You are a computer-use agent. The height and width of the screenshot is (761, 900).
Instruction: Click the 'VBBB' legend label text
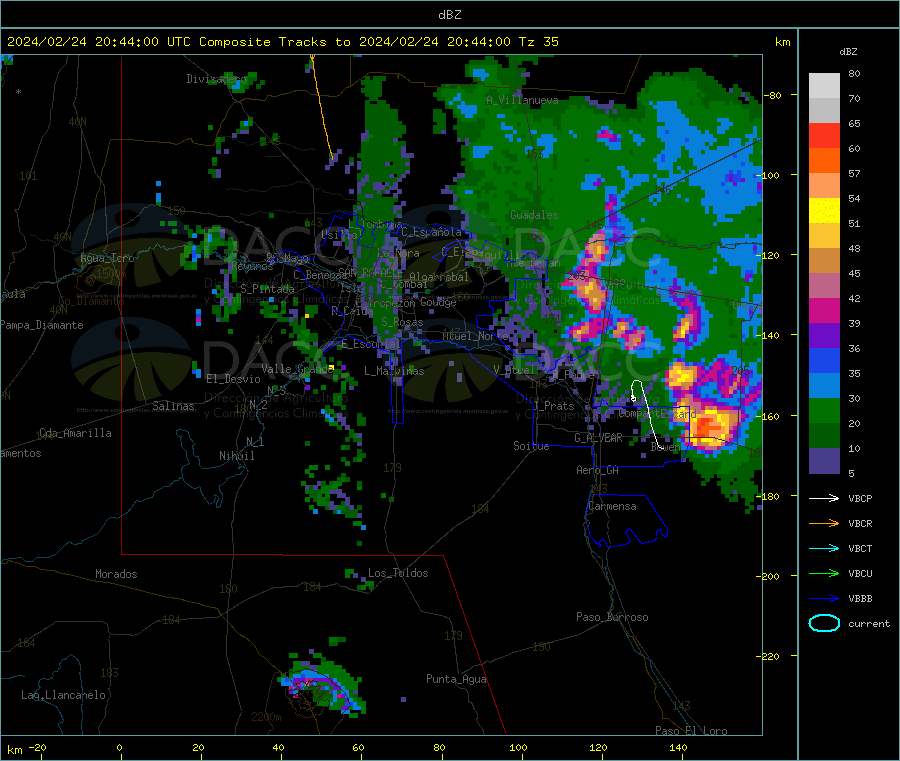pyautogui.click(x=860, y=599)
